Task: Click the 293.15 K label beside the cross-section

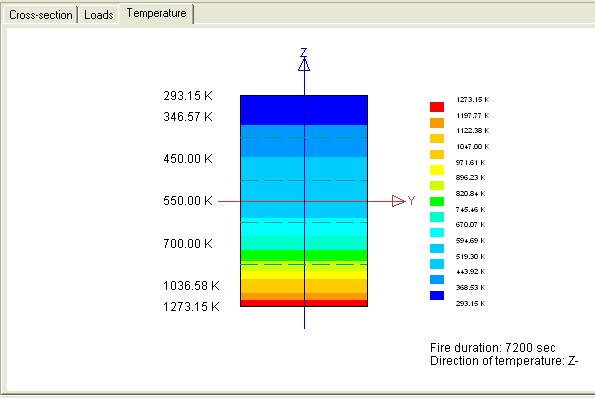Action: click(x=188, y=96)
